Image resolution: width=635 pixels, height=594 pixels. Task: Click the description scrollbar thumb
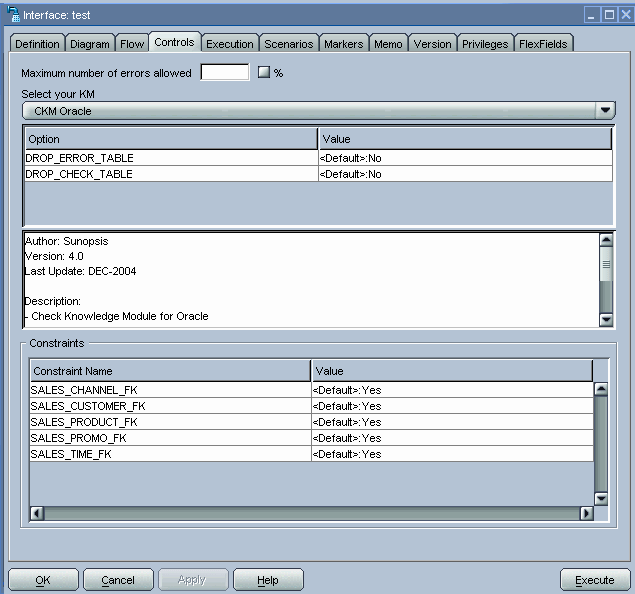[x=606, y=264]
